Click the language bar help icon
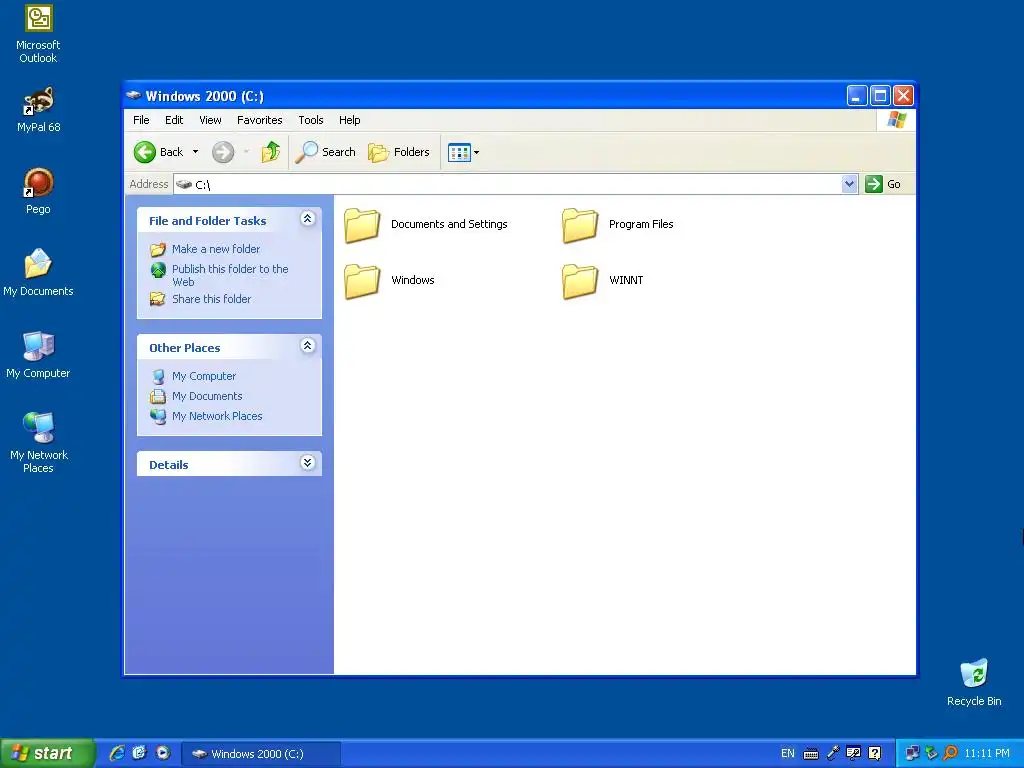 click(875, 753)
